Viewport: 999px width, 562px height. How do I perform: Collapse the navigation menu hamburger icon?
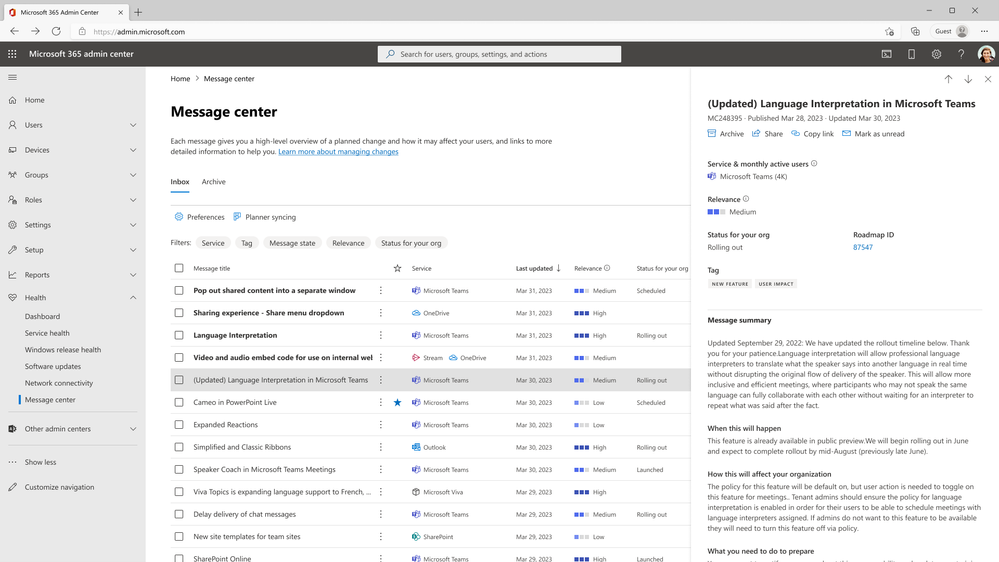point(12,78)
